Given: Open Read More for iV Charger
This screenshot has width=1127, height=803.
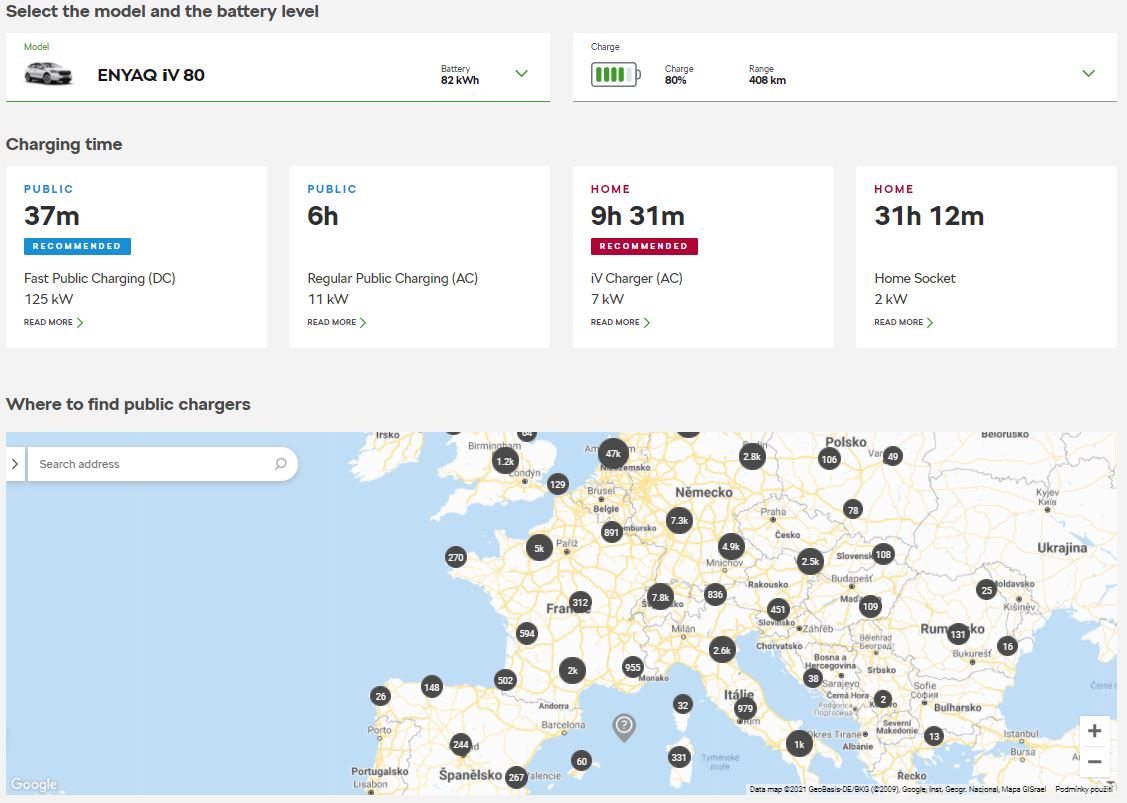Looking at the screenshot, I should click(620, 322).
